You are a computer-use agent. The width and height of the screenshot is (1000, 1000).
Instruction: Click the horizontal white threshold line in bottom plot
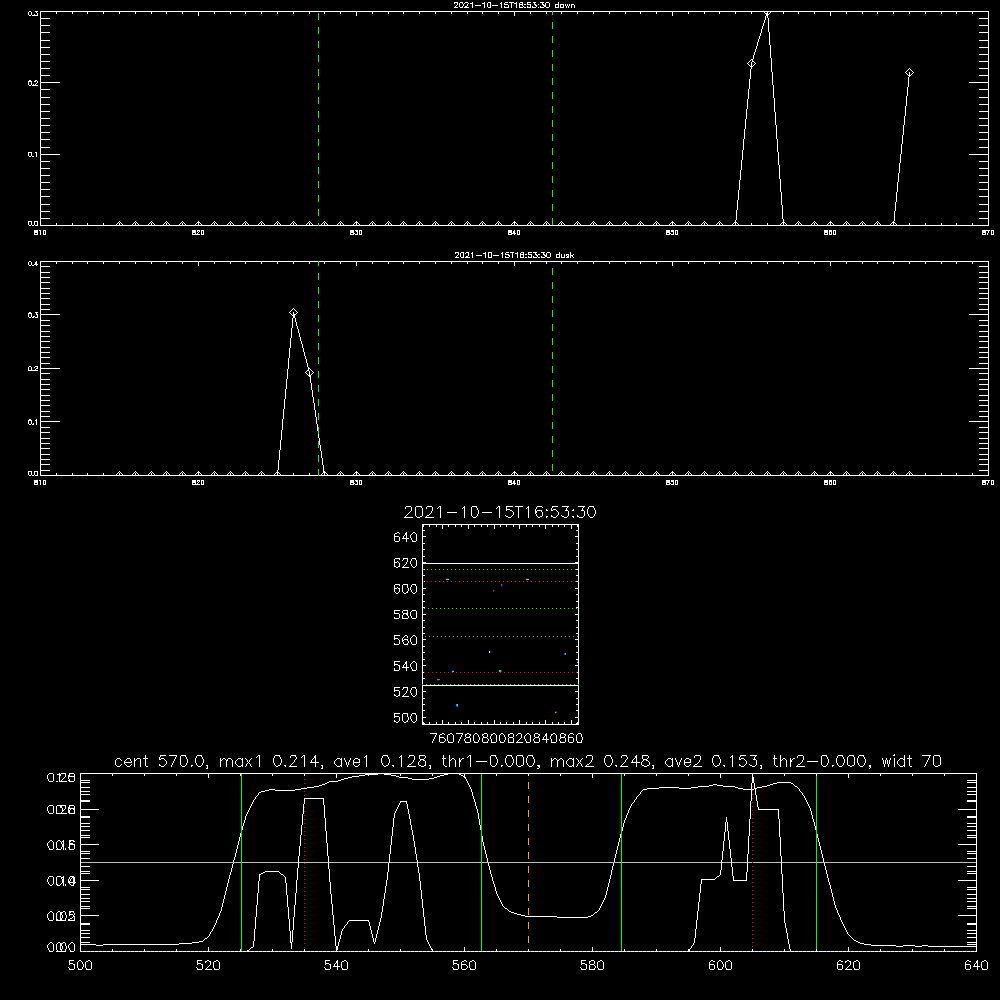coord(528,862)
